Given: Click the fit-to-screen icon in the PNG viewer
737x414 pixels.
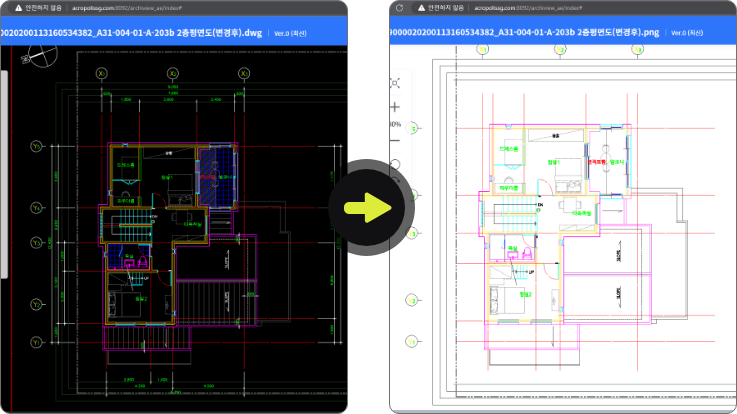Looking at the screenshot, I should [x=396, y=84].
